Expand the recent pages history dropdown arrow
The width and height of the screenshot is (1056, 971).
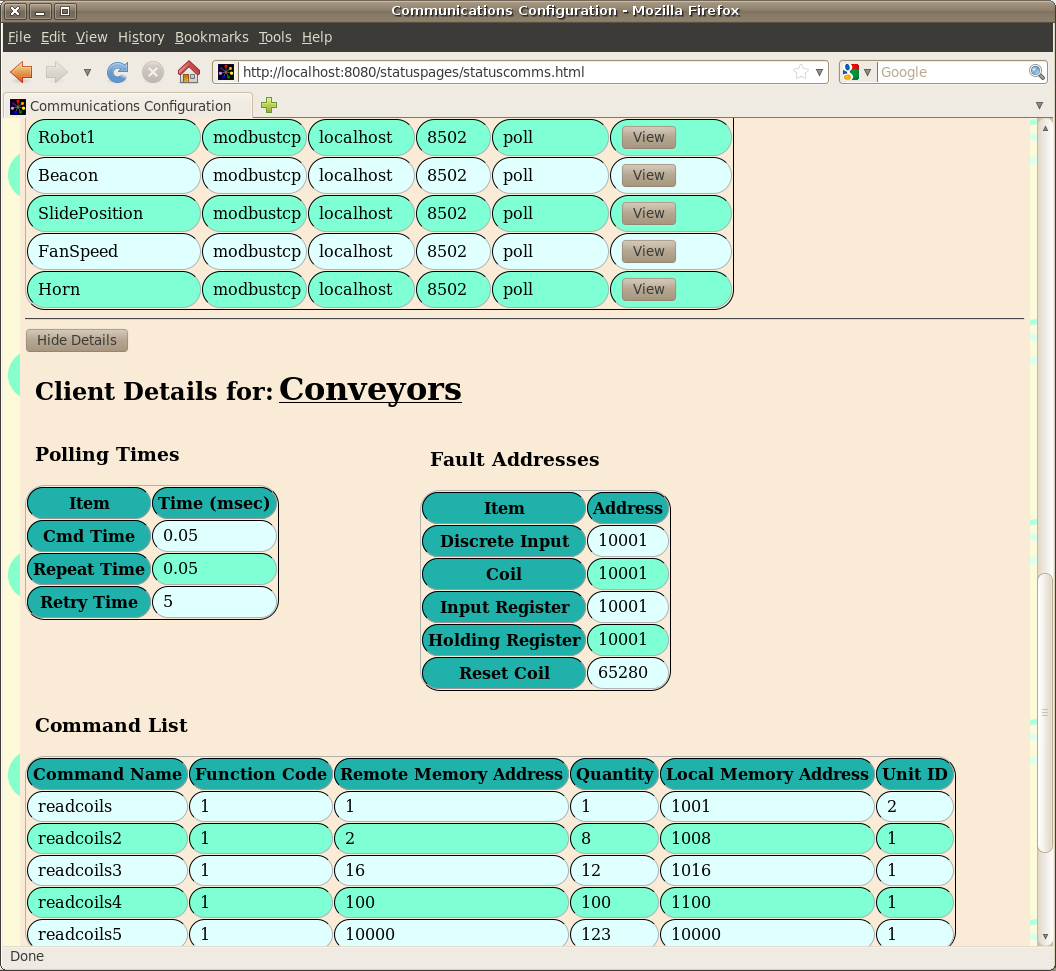point(86,72)
